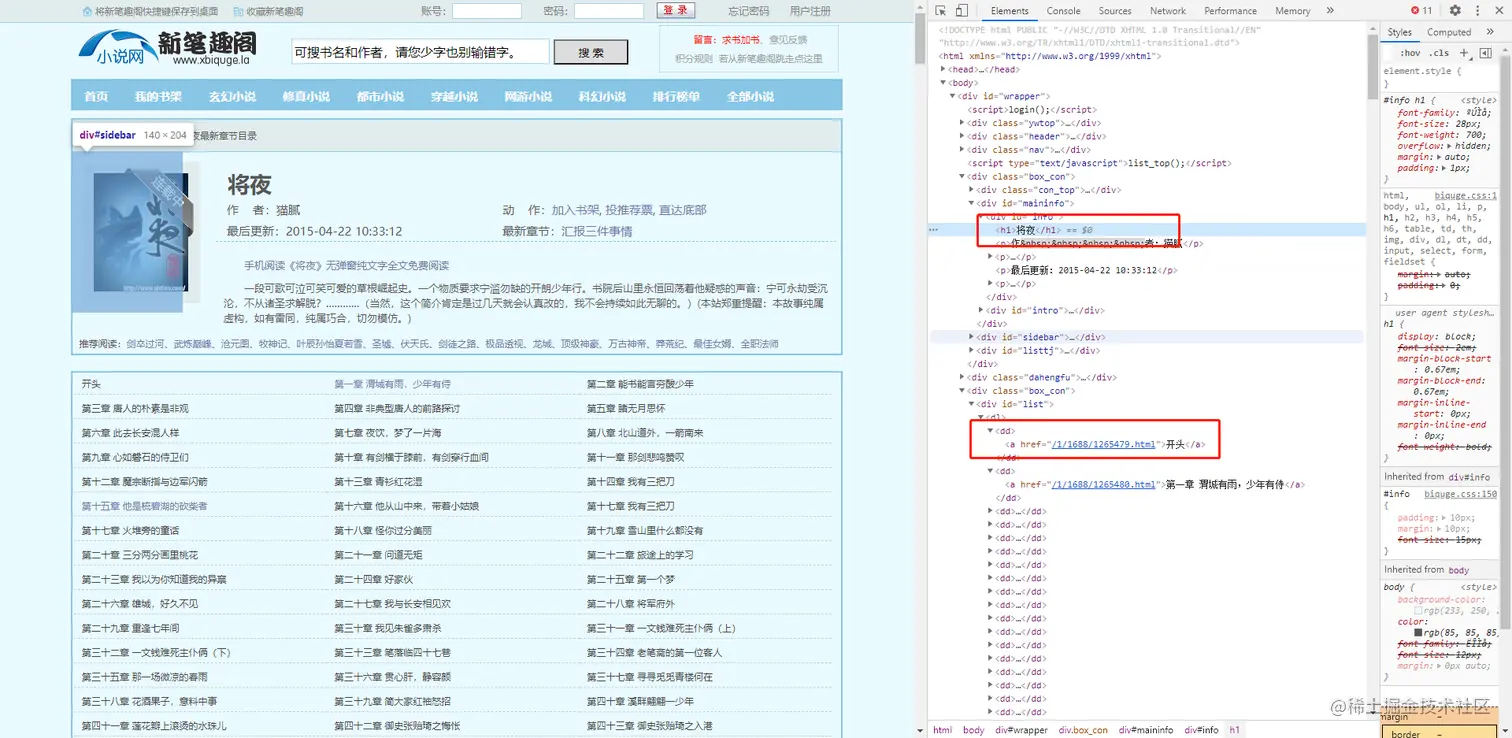
Task: Open the Network tab
Action: pos(1167,11)
